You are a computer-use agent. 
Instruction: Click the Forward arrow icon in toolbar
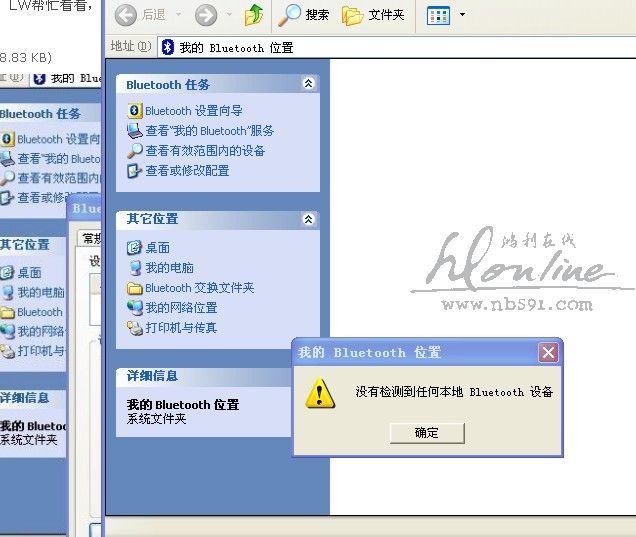(206, 15)
